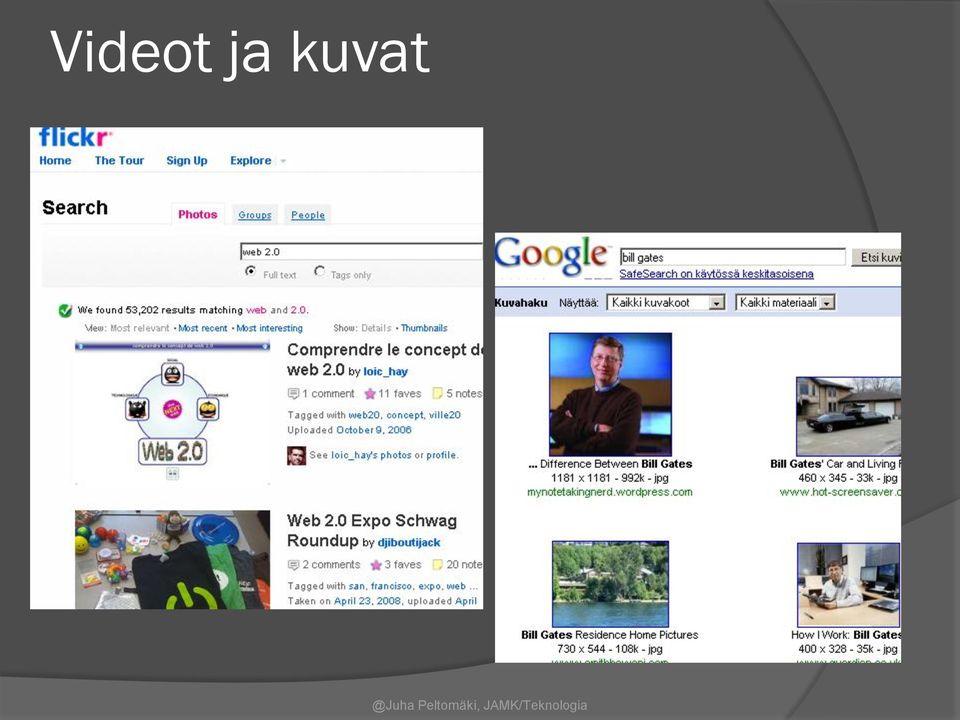Click the Explore menu item
The height and width of the screenshot is (720, 960).
pyautogui.click(x=250, y=160)
